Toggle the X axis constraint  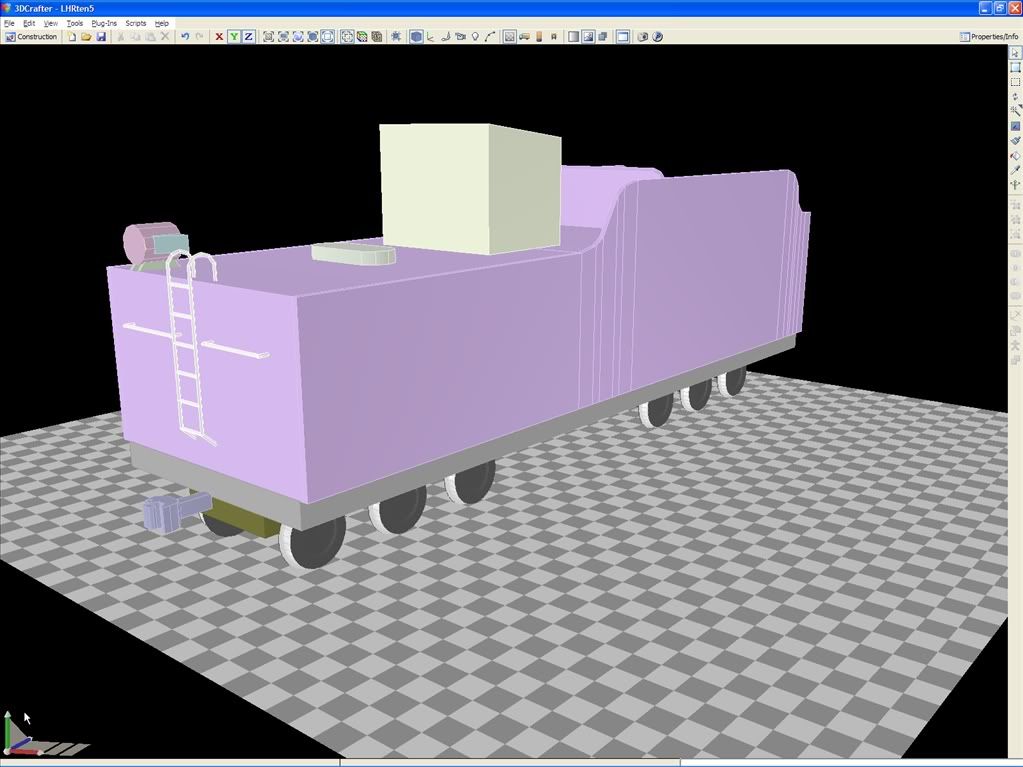[x=219, y=37]
